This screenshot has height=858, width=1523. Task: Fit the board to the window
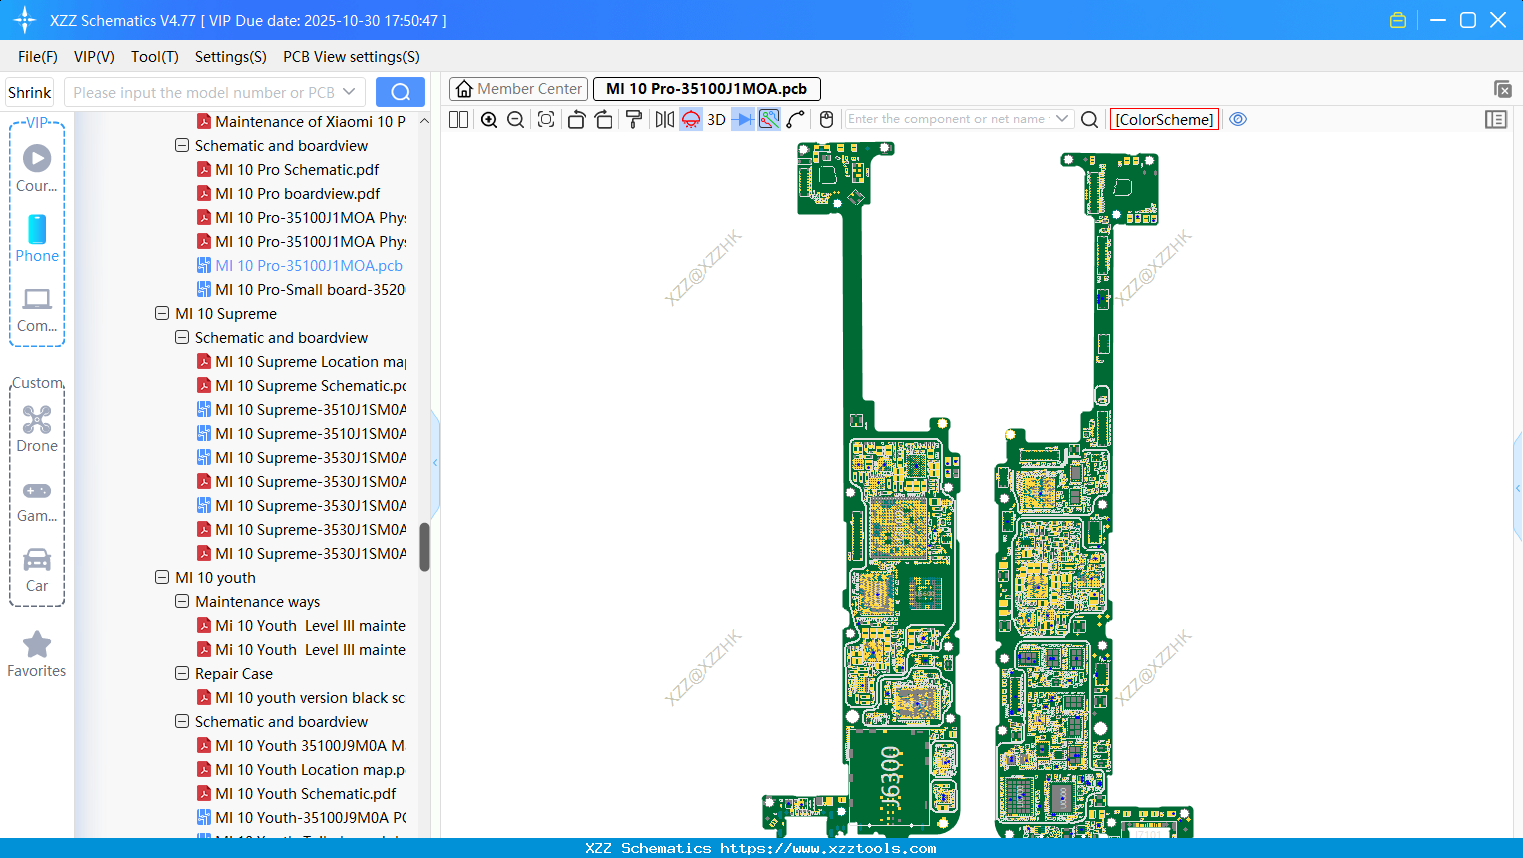pos(546,119)
